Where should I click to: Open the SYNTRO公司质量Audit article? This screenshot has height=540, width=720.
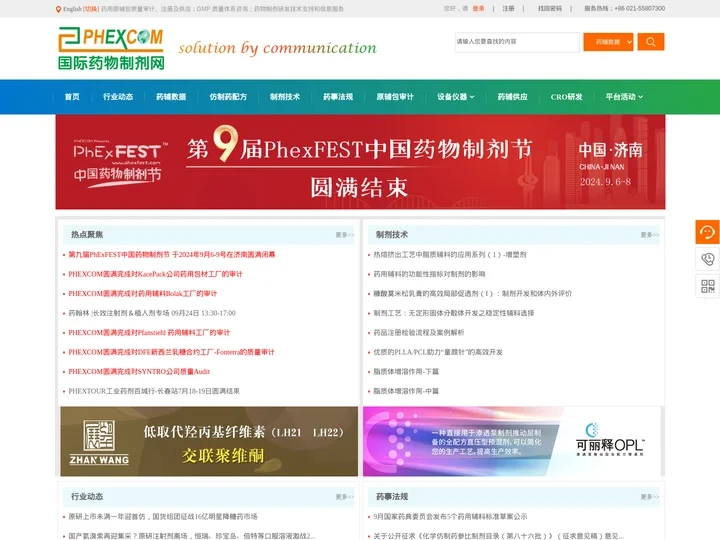(x=139, y=371)
